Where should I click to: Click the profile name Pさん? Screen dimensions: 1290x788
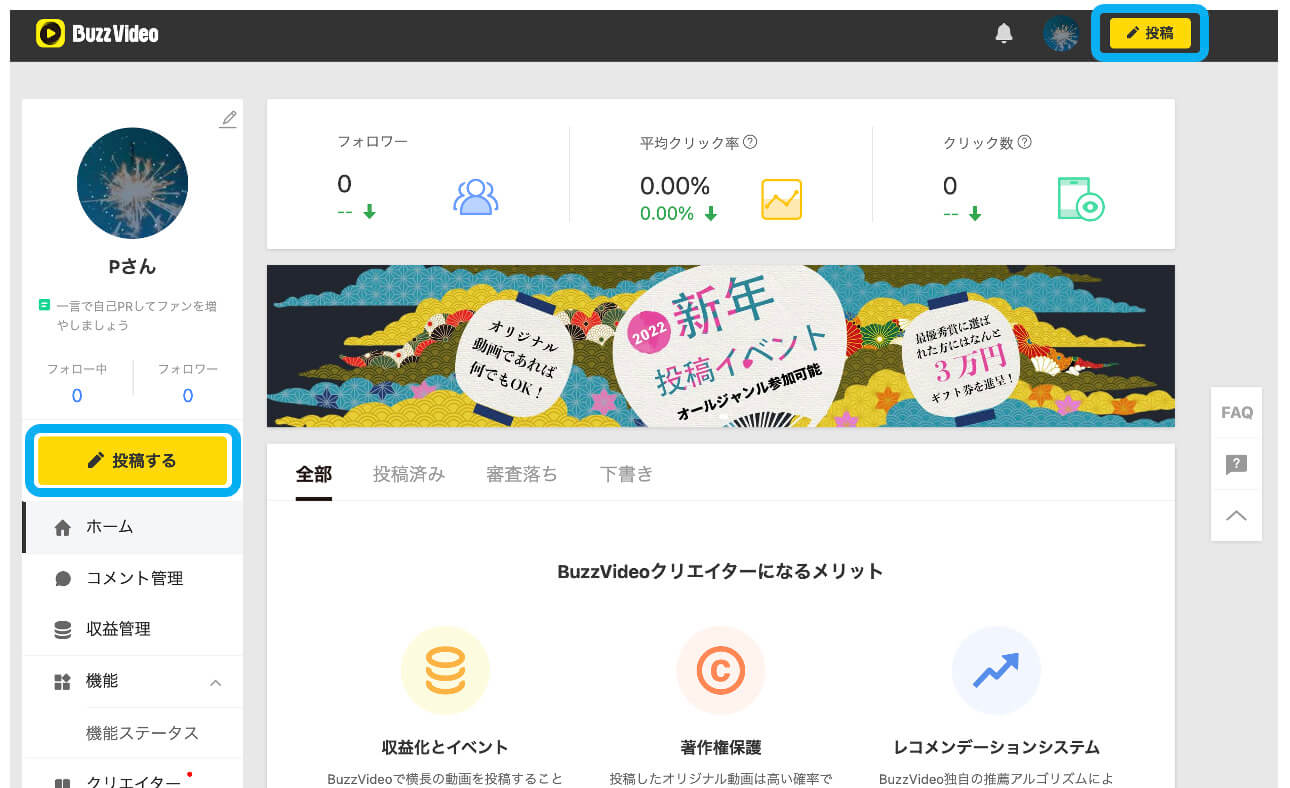coord(133,267)
